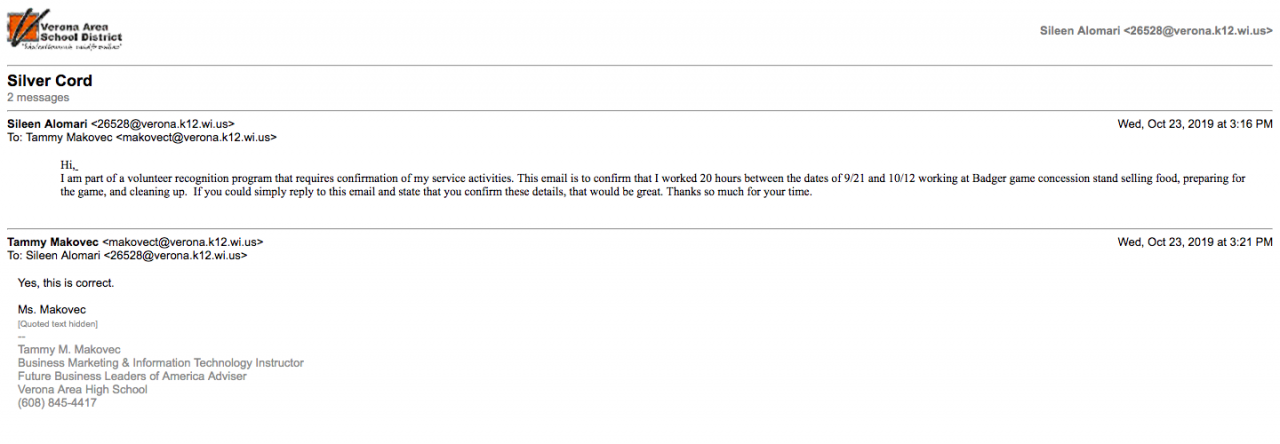
Task: Click "To: Tammy Makovec" recipient line
Action: point(142,137)
